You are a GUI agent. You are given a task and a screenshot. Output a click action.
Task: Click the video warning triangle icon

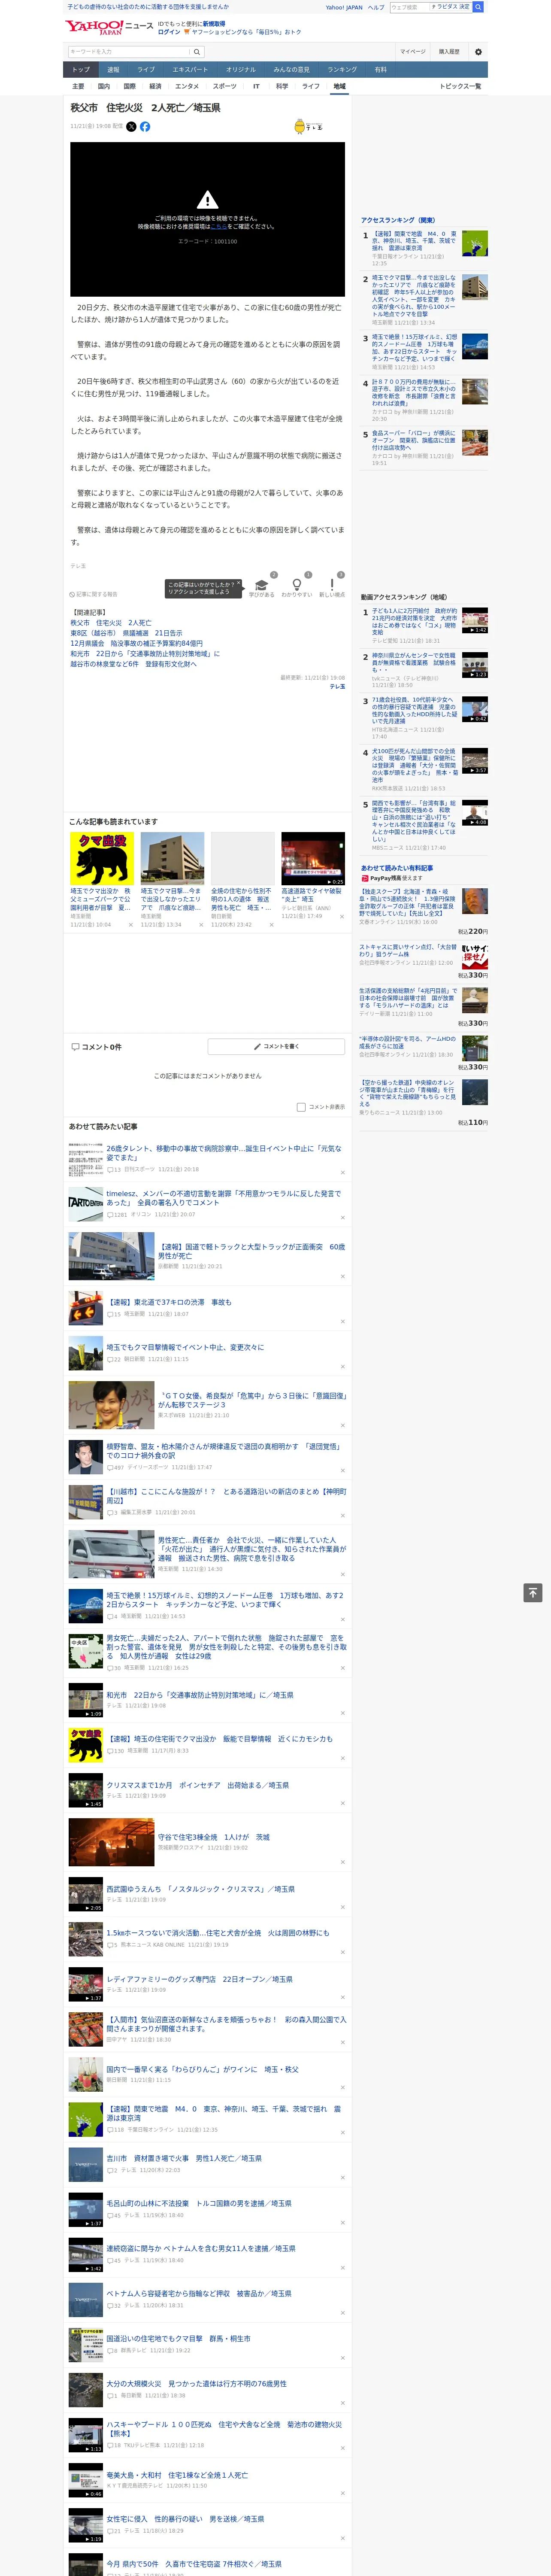[x=207, y=199]
